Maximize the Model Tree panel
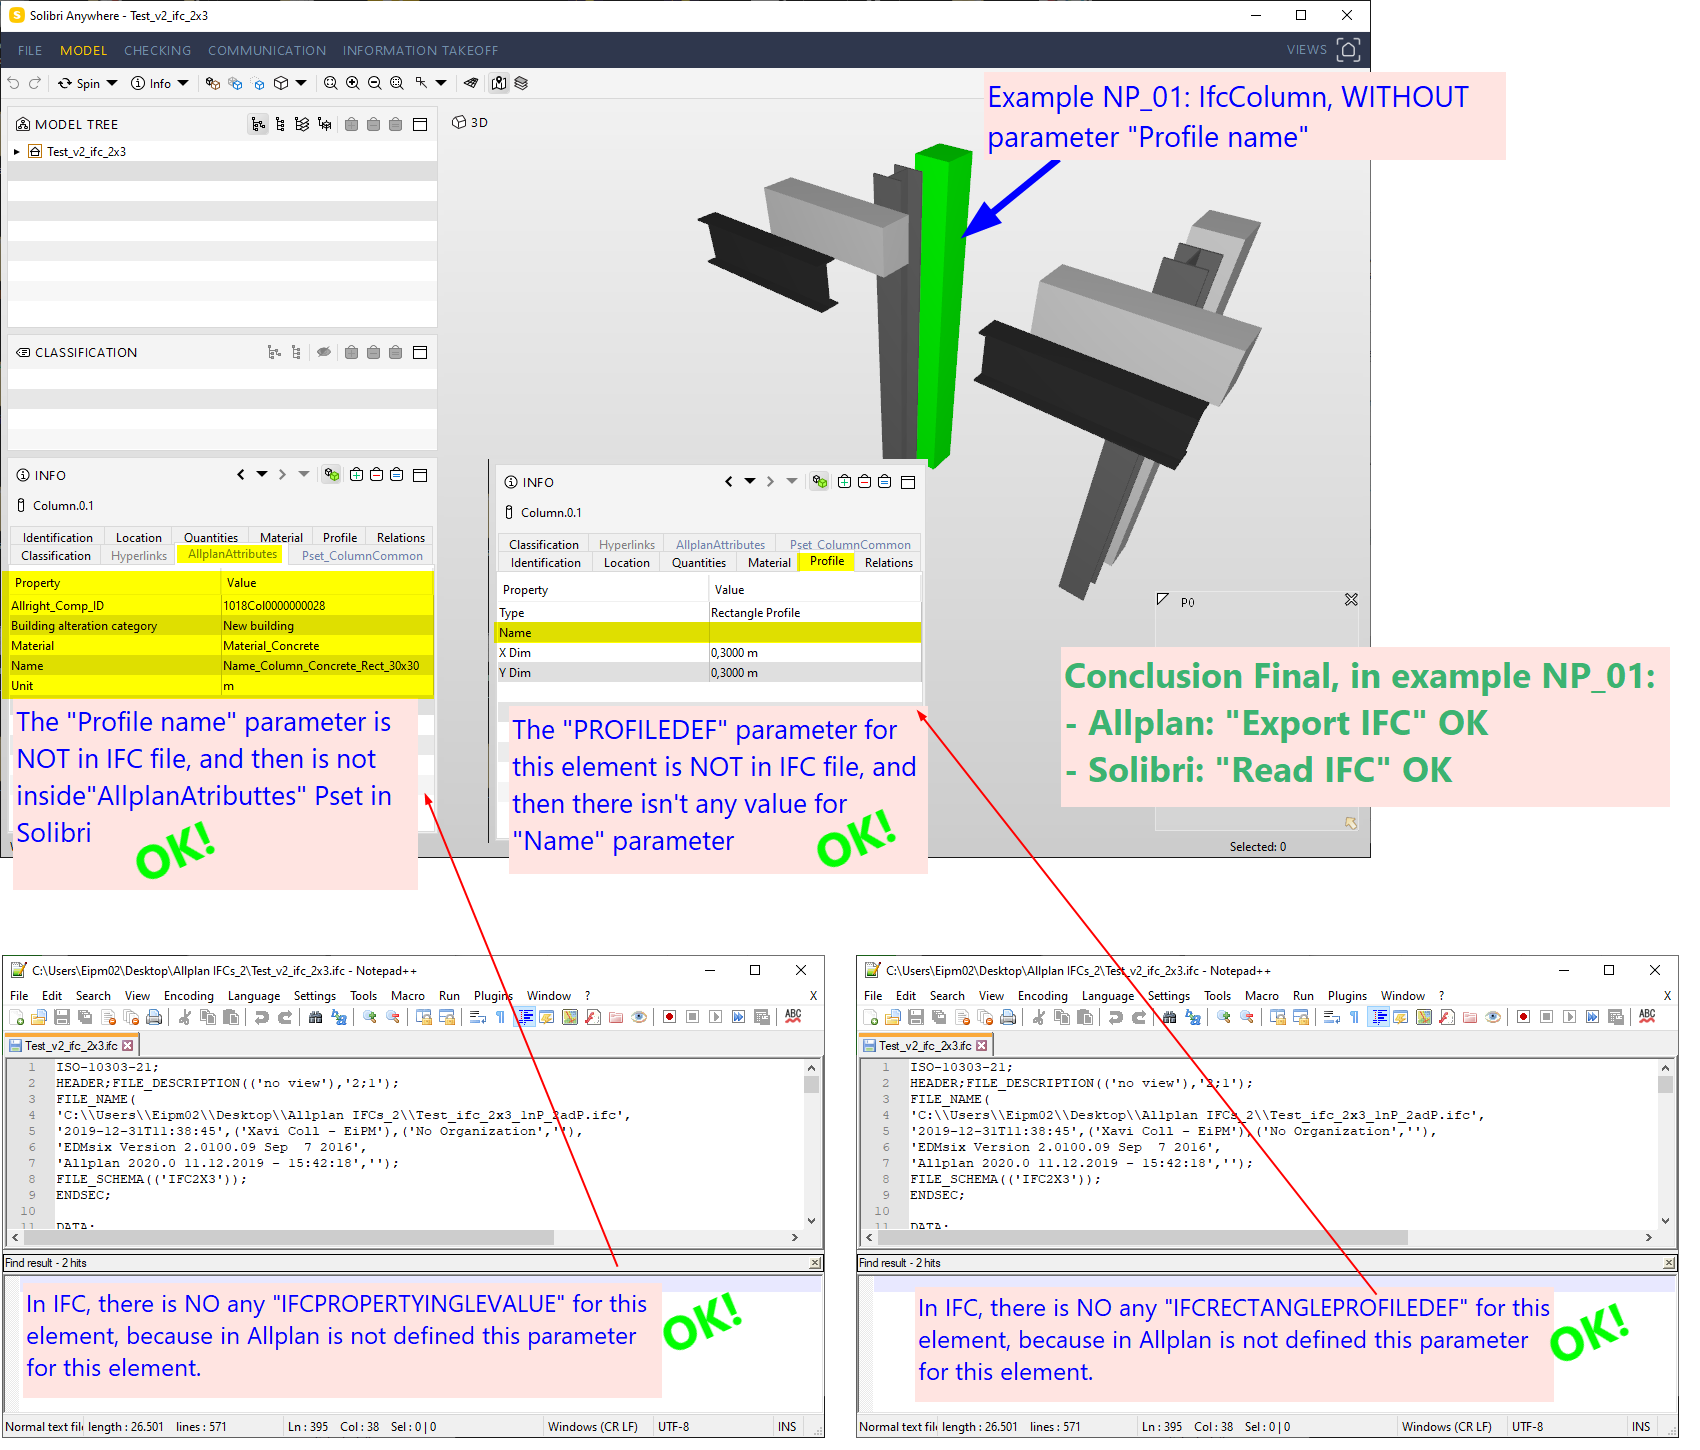This screenshot has width=1700, height=1450. [x=420, y=124]
